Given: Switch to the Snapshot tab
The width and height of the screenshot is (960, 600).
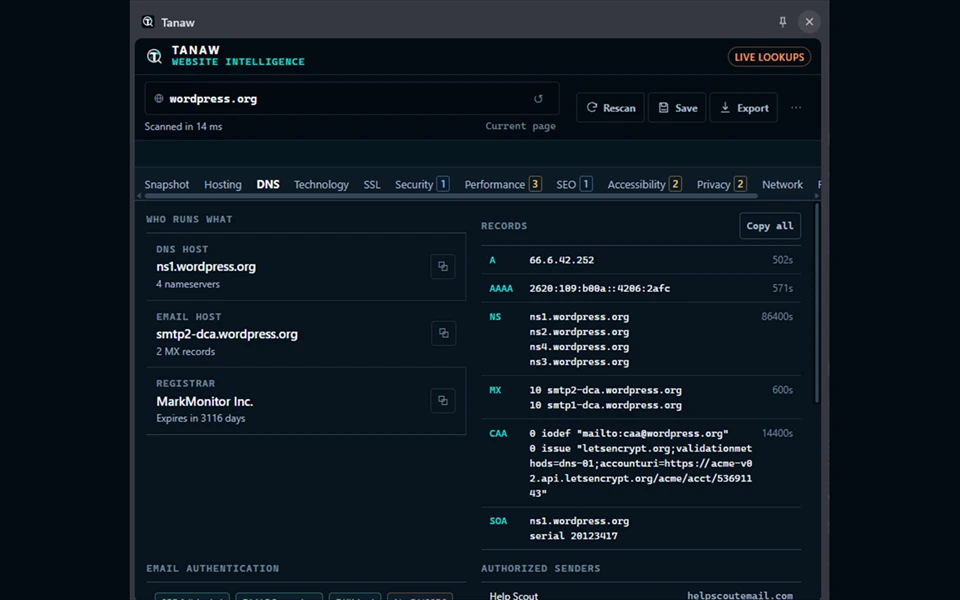Looking at the screenshot, I should pos(167,184).
